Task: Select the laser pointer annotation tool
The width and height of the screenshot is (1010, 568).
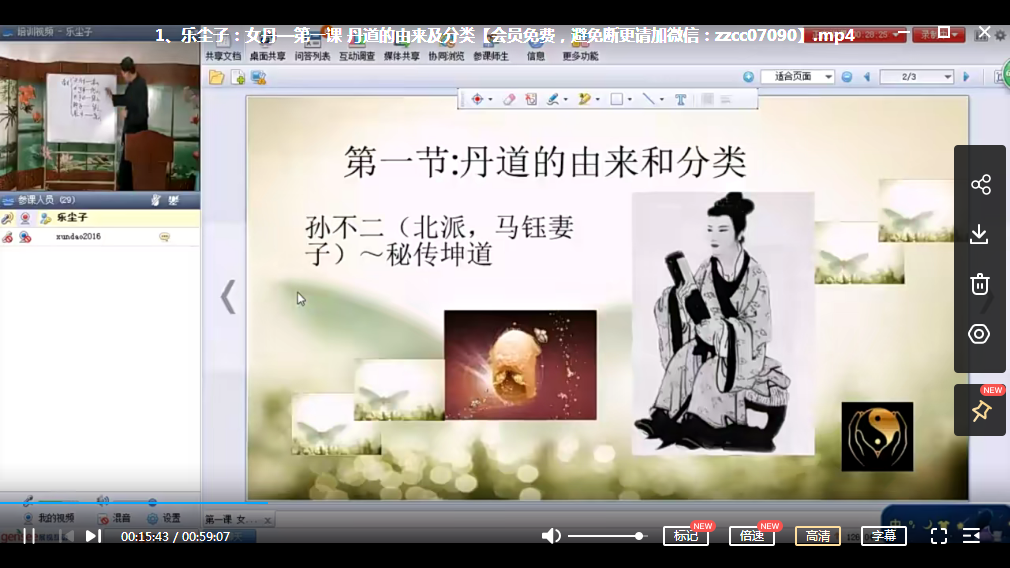Action: coord(477,99)
